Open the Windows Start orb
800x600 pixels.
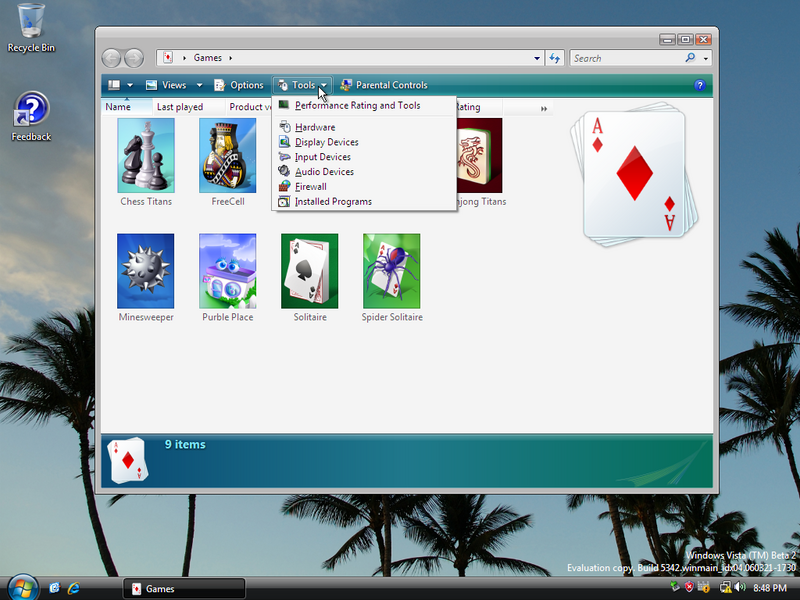(22, 587)
